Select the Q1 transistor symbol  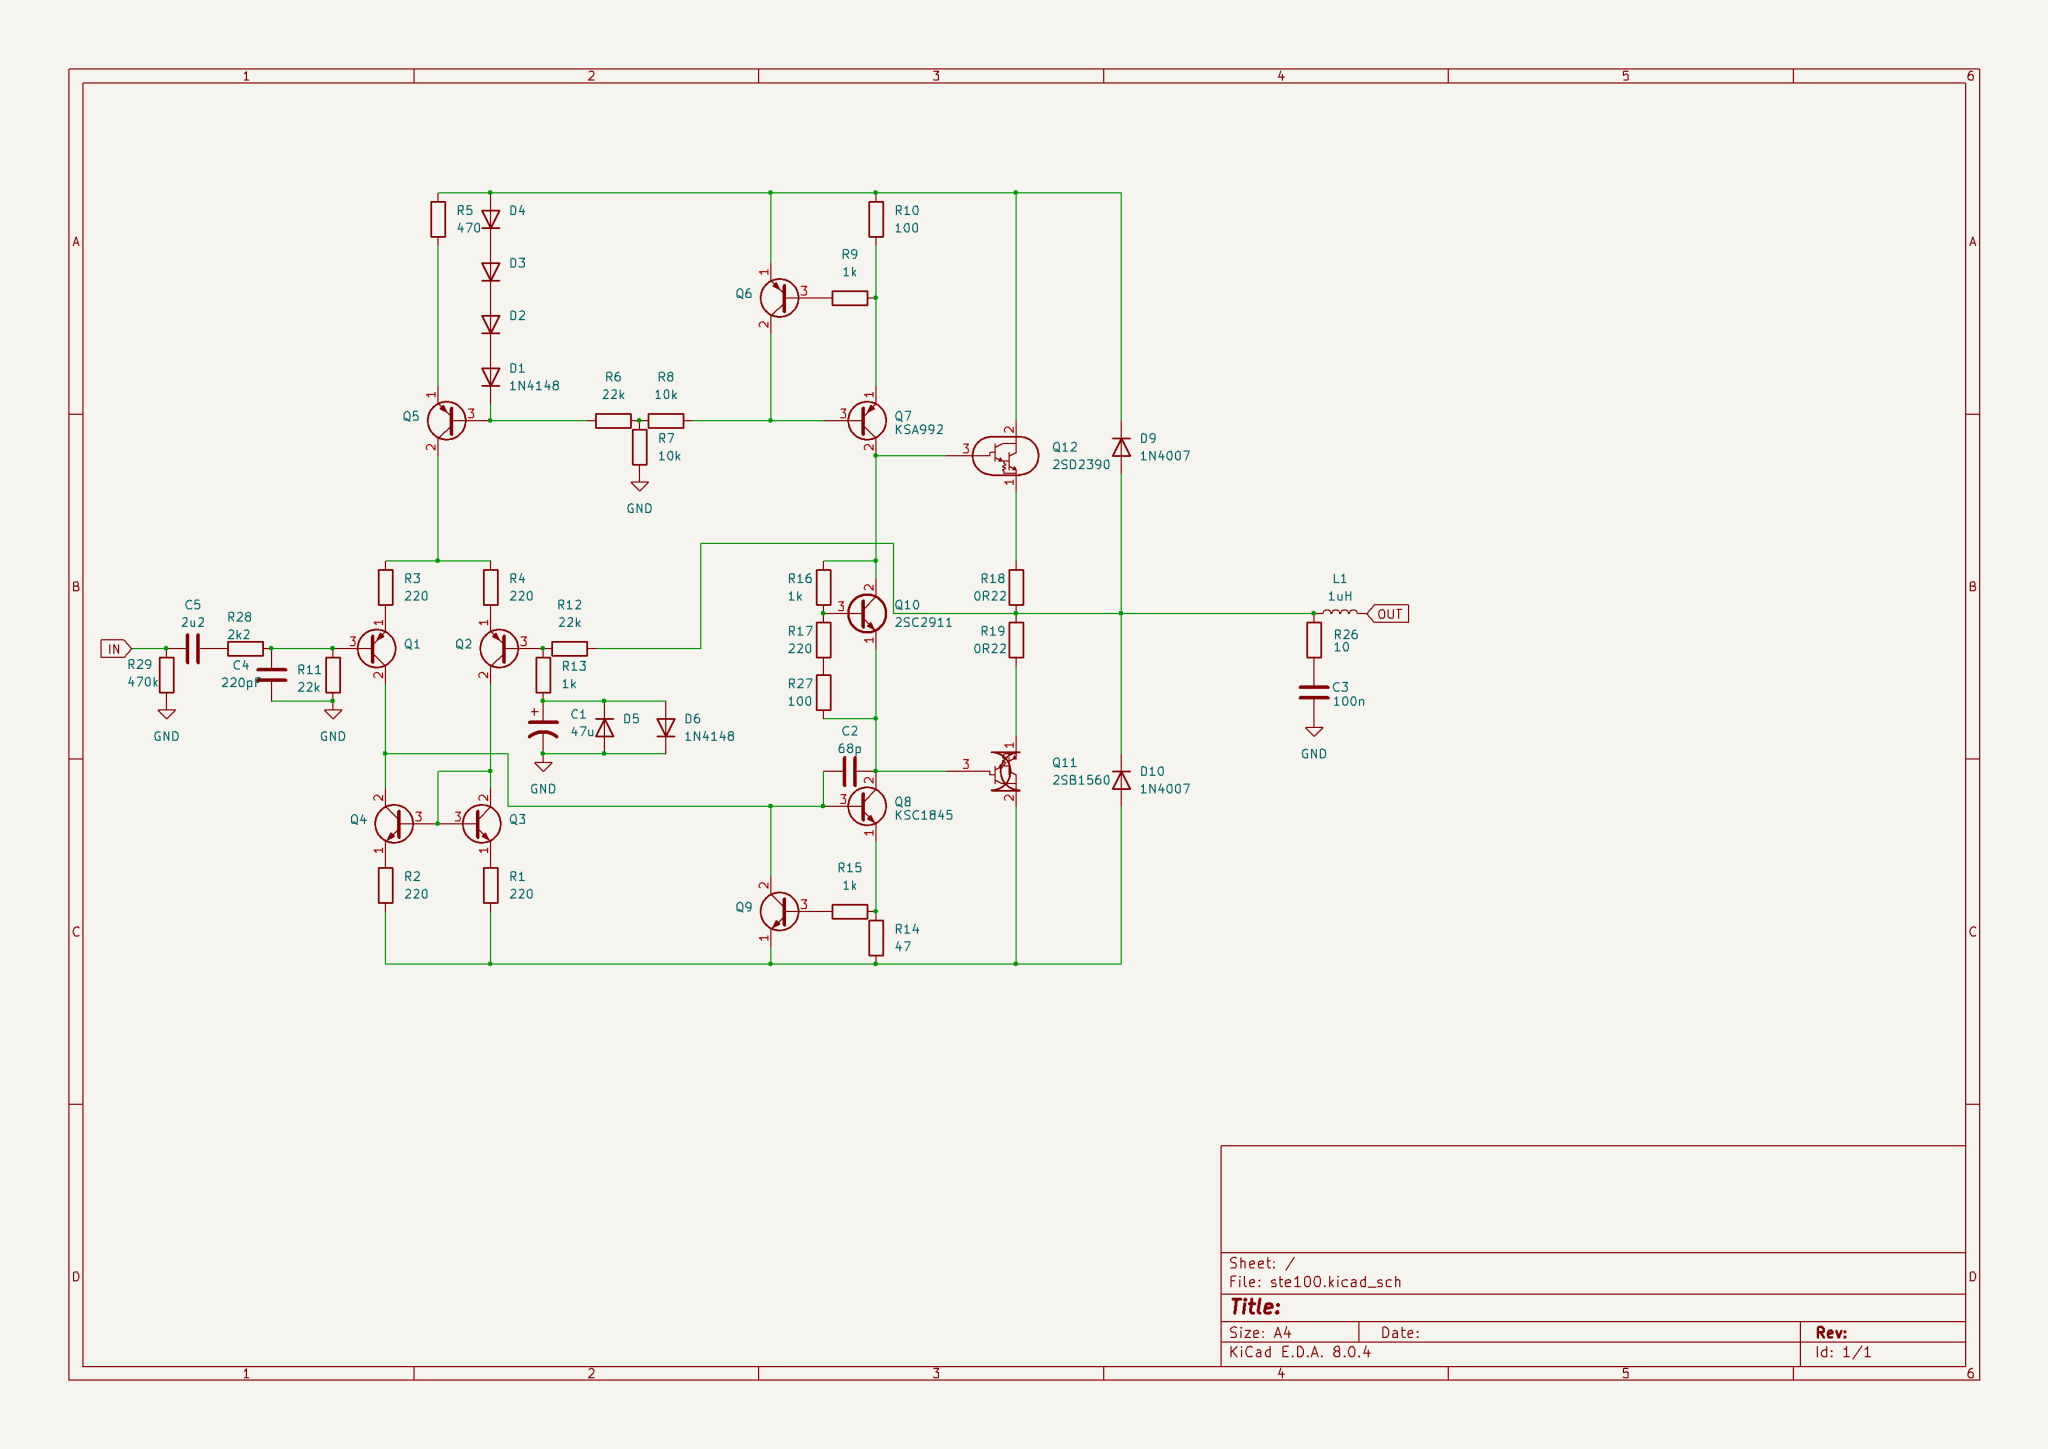[x=377, y=649]
